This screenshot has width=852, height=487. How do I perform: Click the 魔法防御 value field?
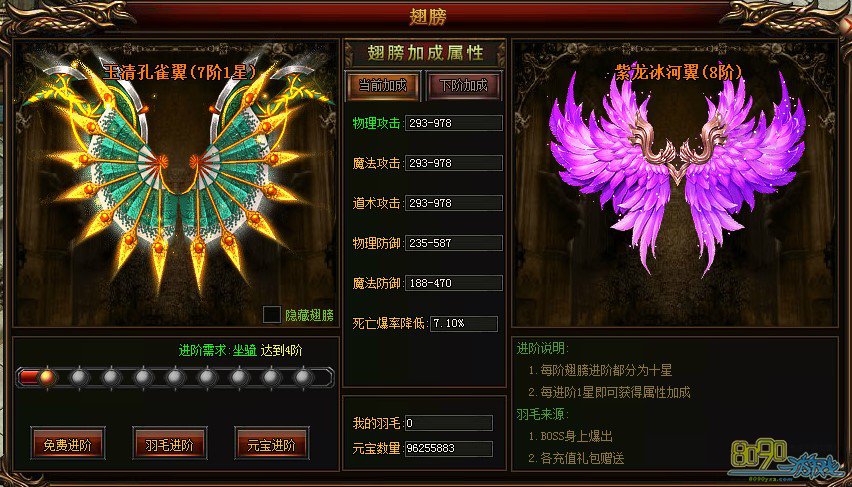[454, 283]
